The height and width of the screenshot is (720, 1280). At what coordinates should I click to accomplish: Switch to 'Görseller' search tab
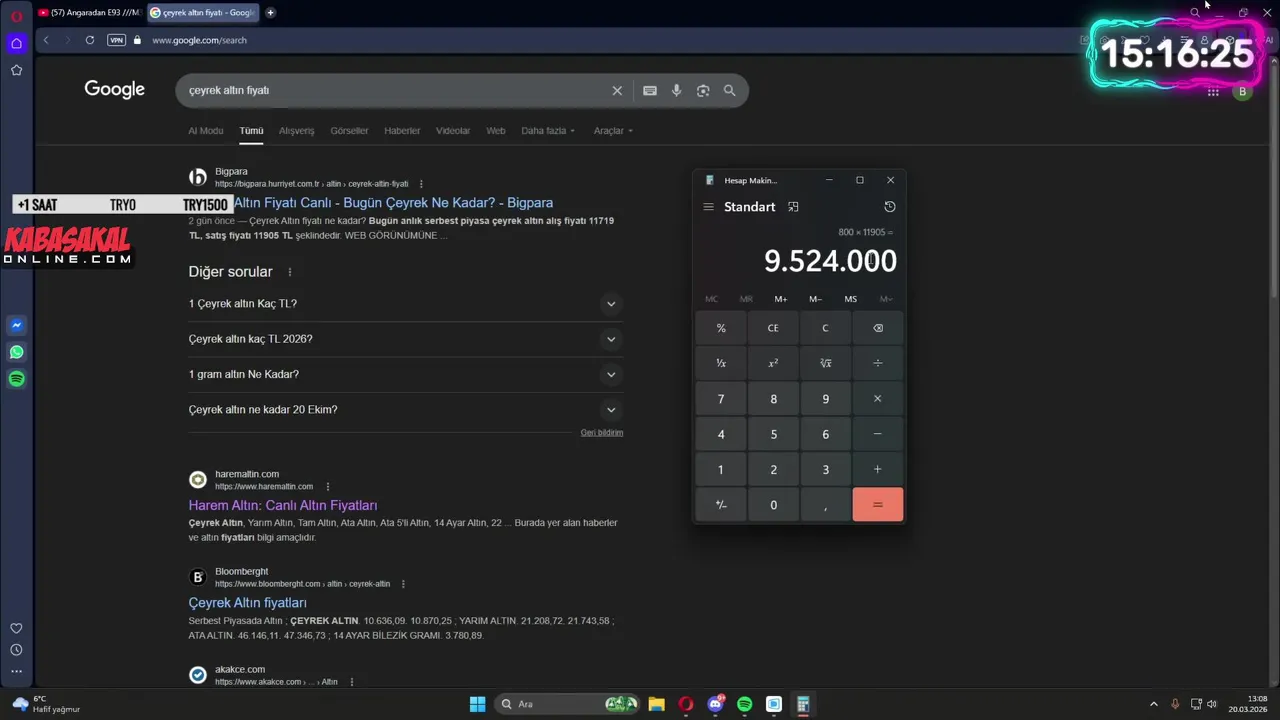(x=349, y=131)
